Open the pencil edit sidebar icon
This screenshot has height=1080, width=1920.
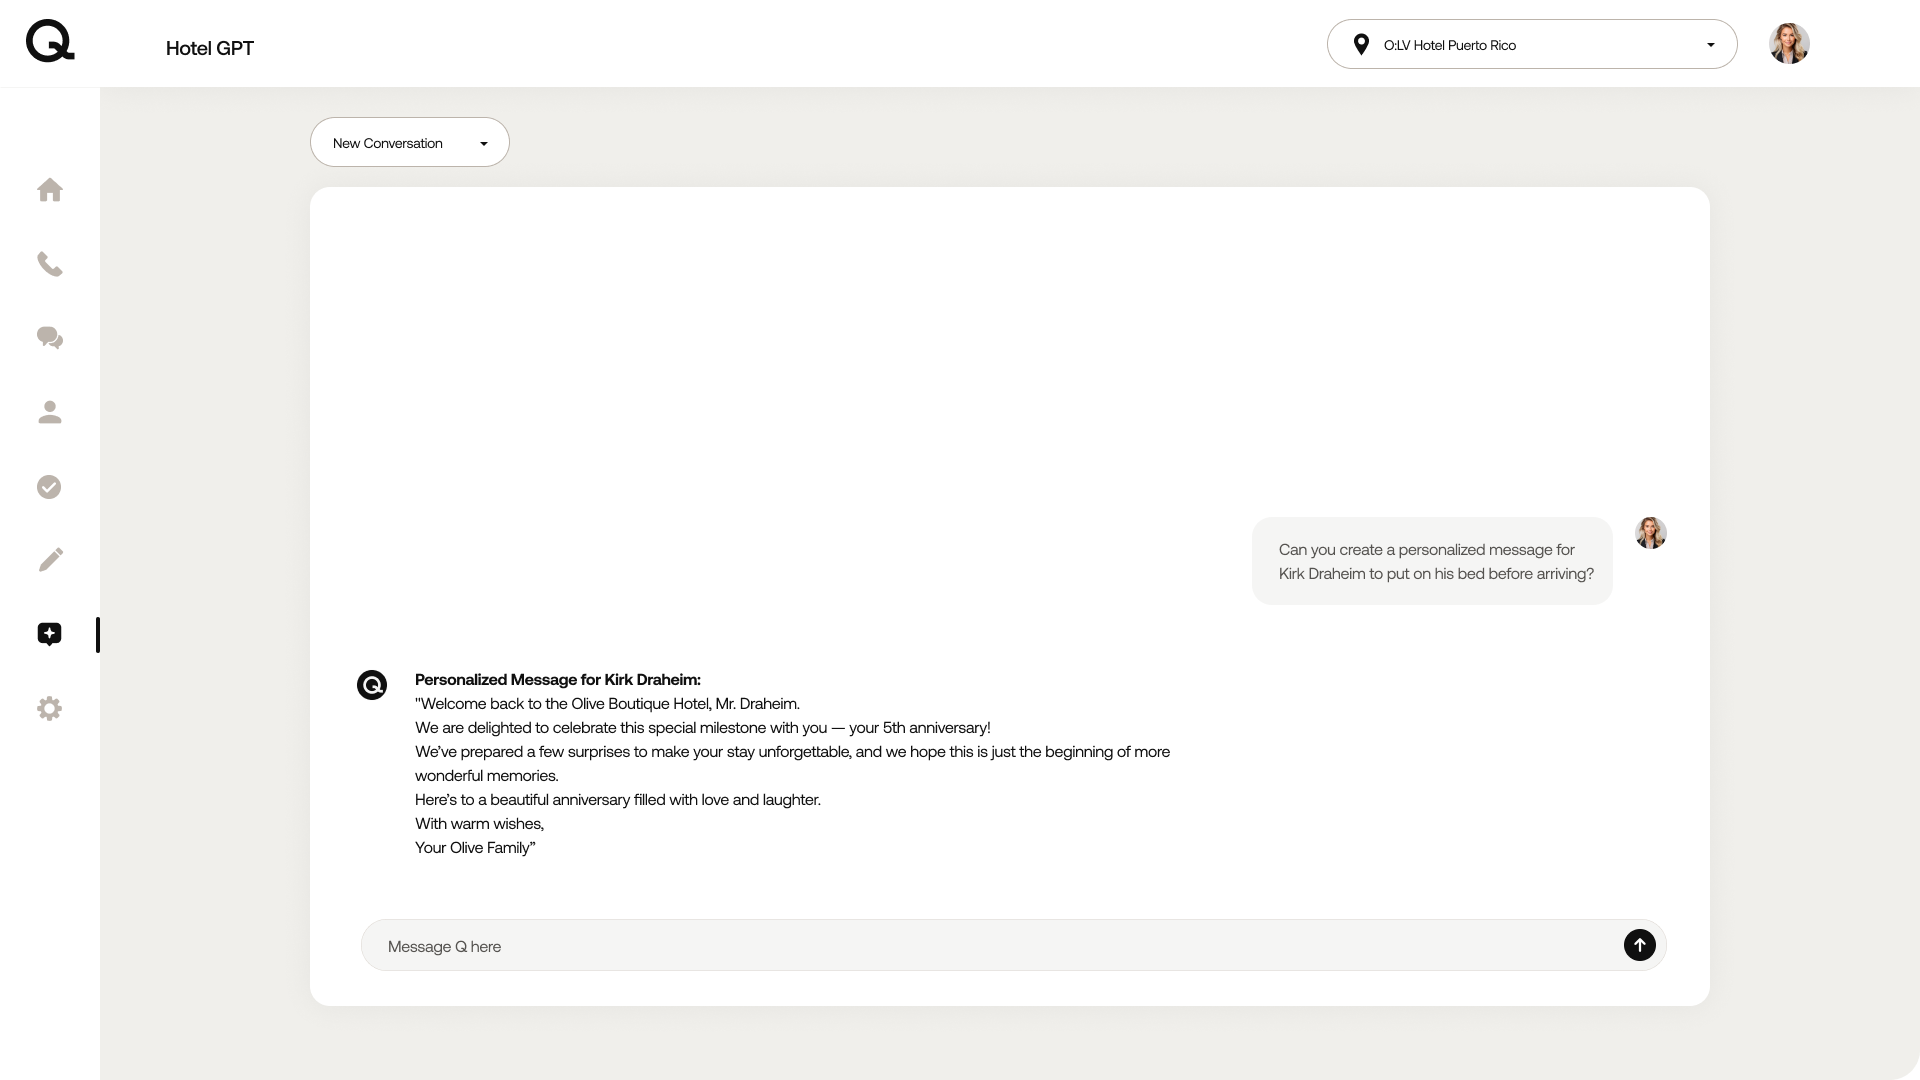pyautogui.click(x=50, y=560)
